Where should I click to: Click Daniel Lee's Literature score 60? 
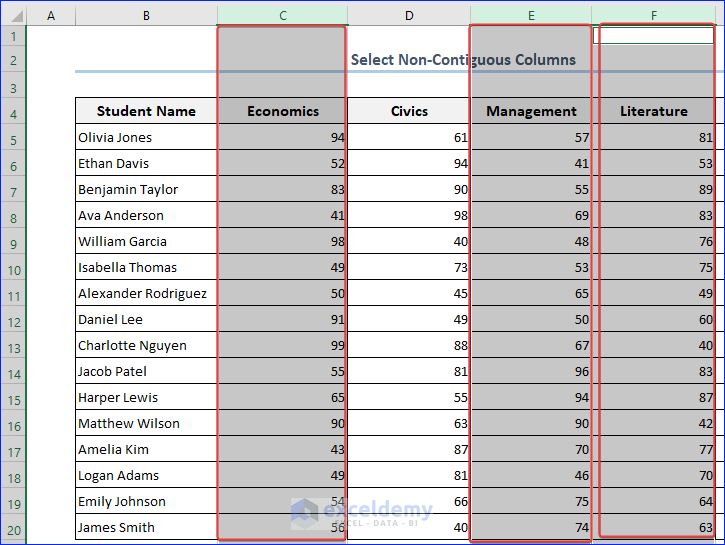coord(653,319)
